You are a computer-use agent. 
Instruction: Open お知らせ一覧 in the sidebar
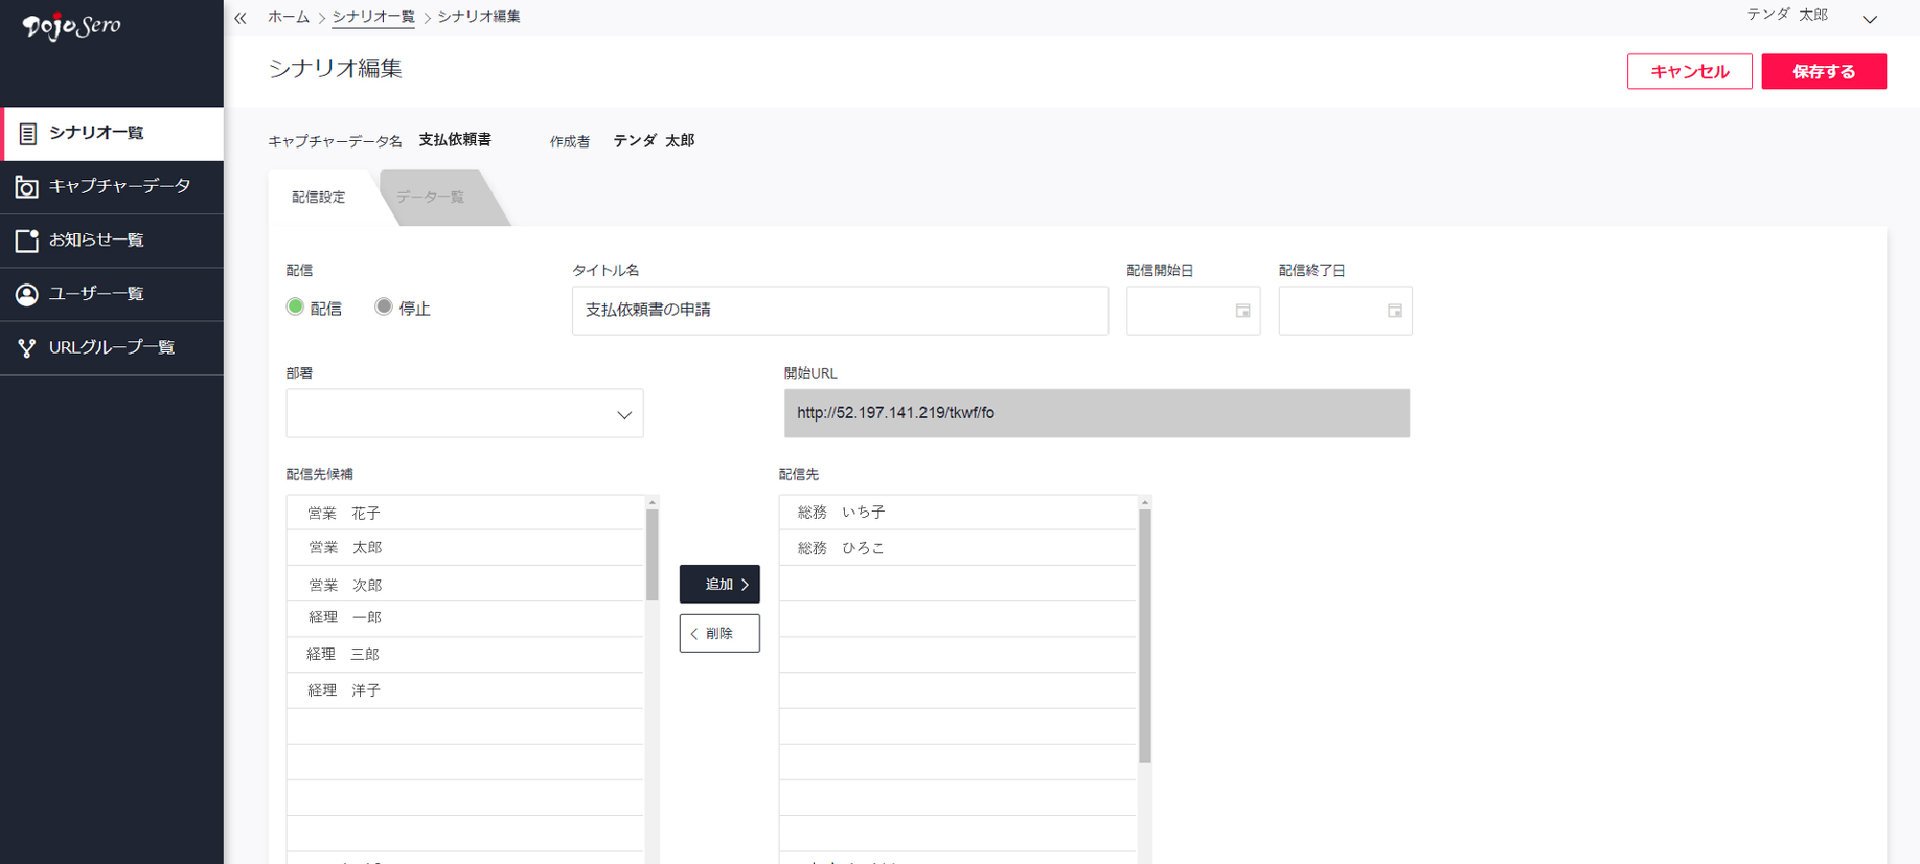pos(112,240)
